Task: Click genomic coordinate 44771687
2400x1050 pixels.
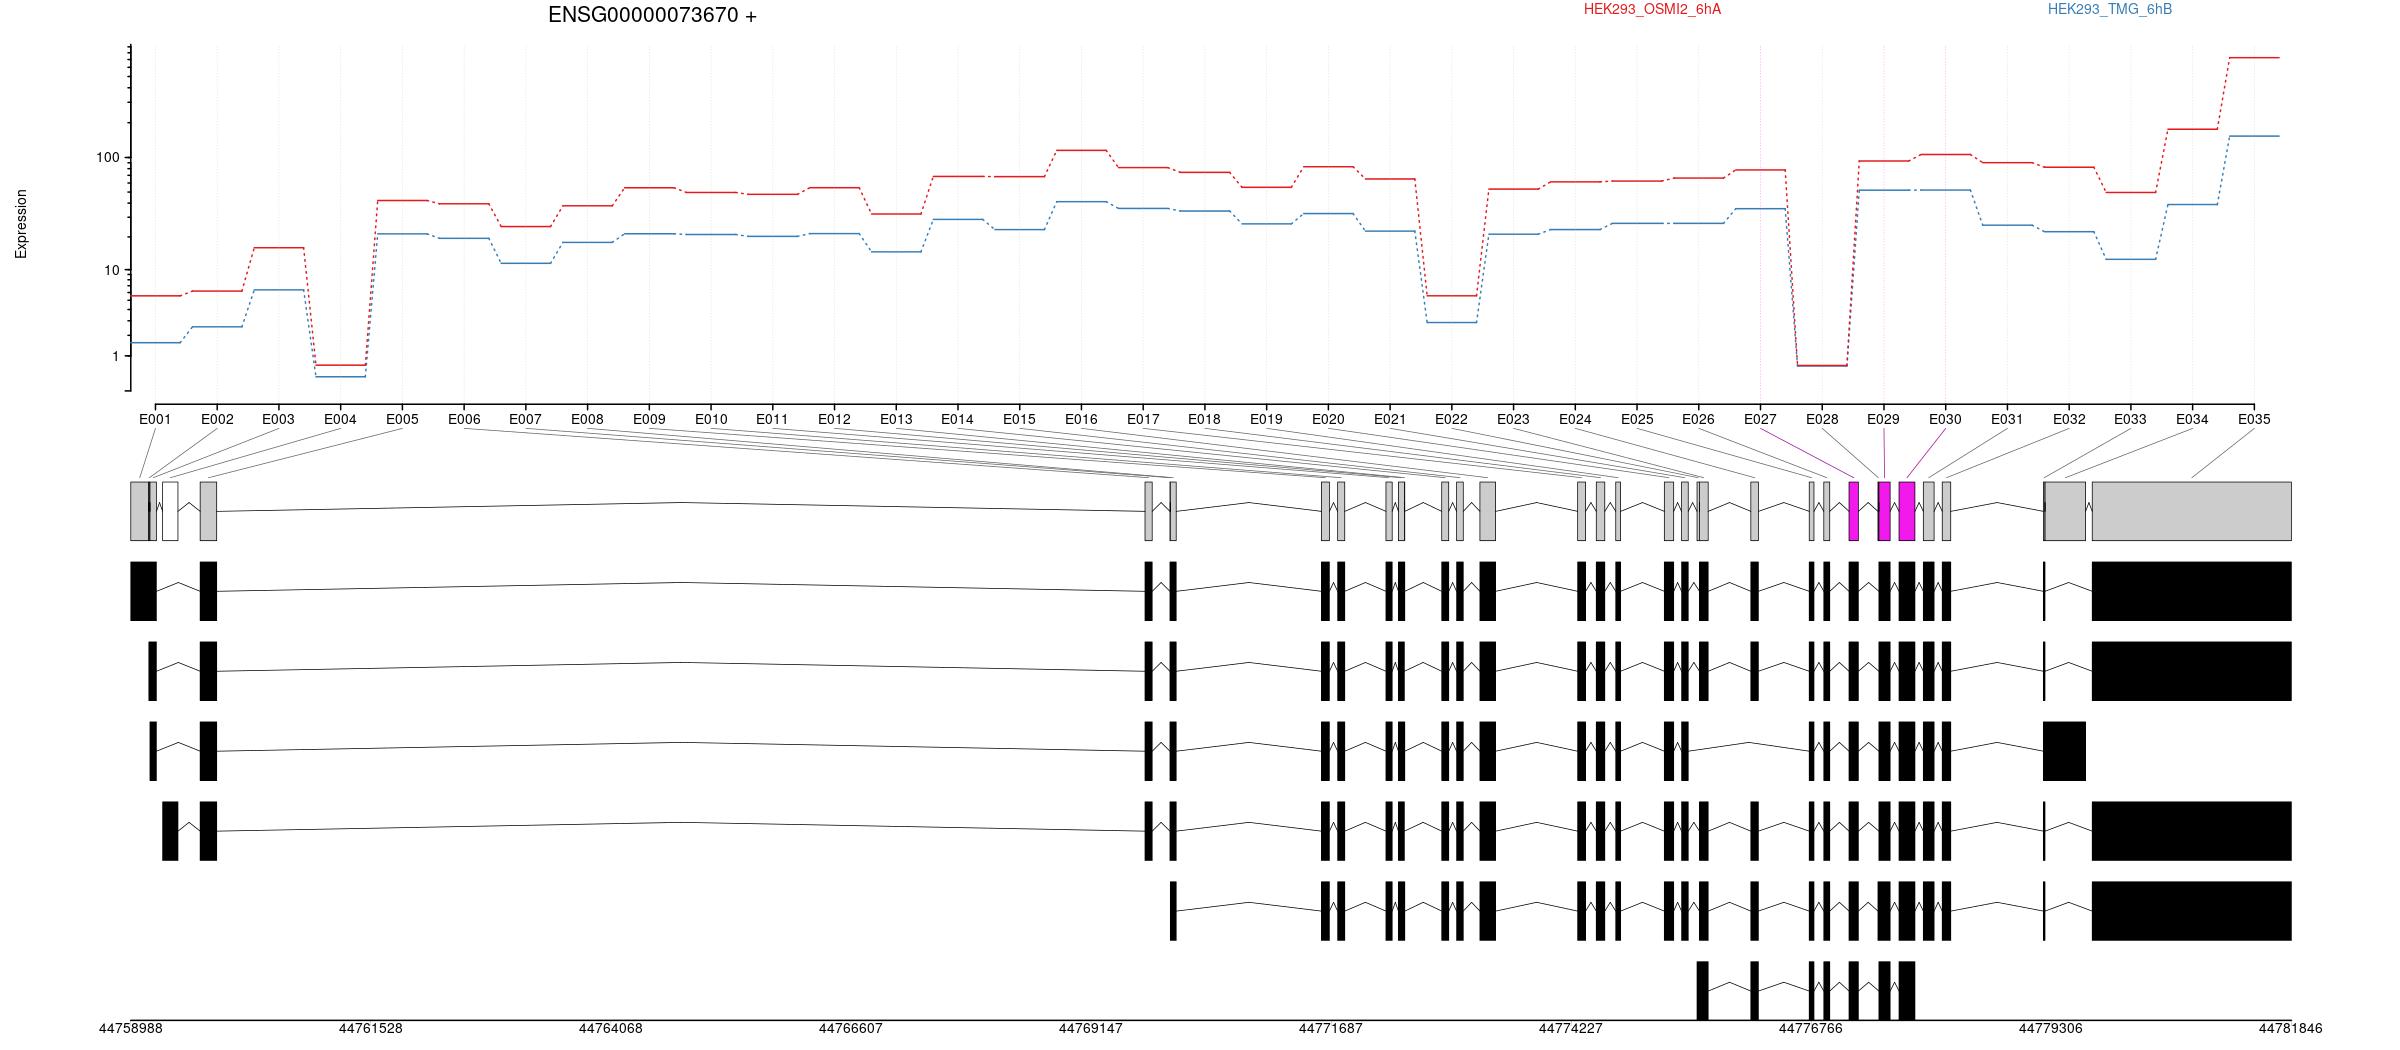Action: (1331, 1028)
